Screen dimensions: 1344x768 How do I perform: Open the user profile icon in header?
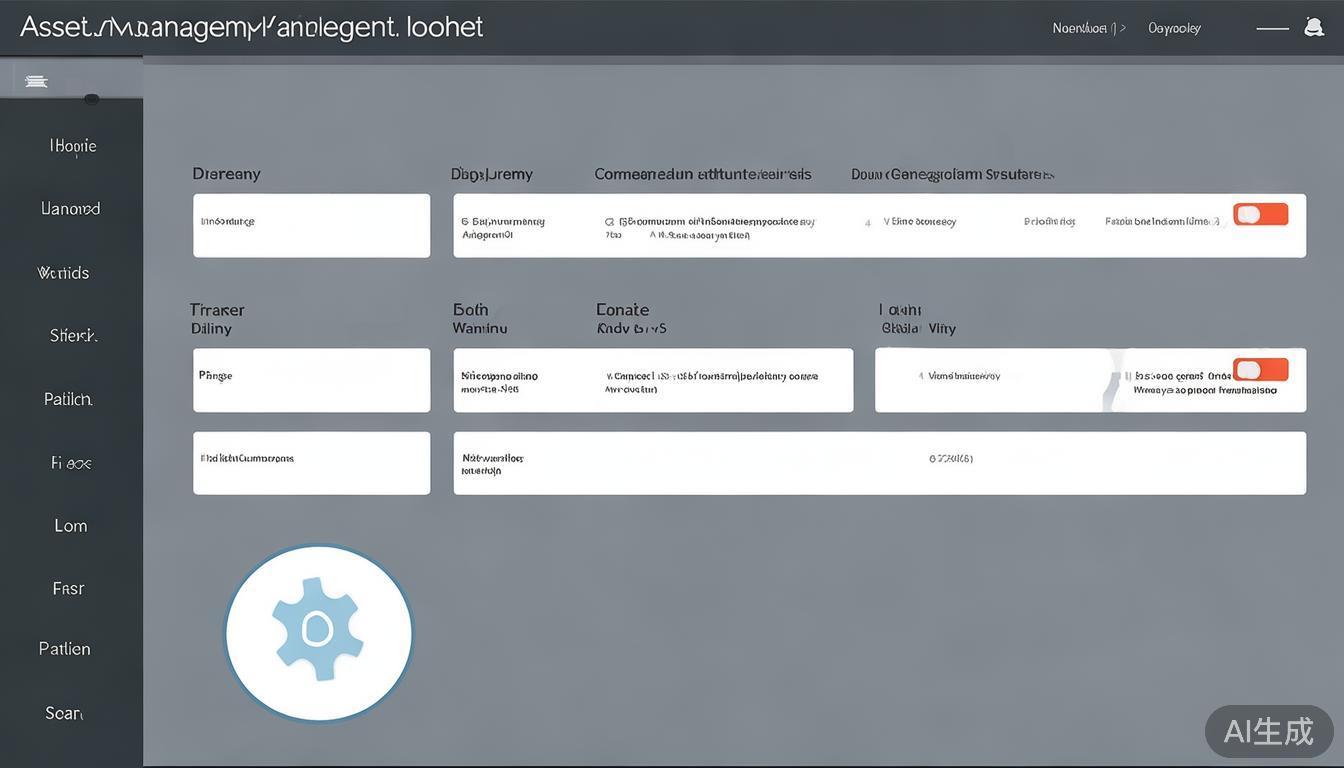tap(1313, 27)
